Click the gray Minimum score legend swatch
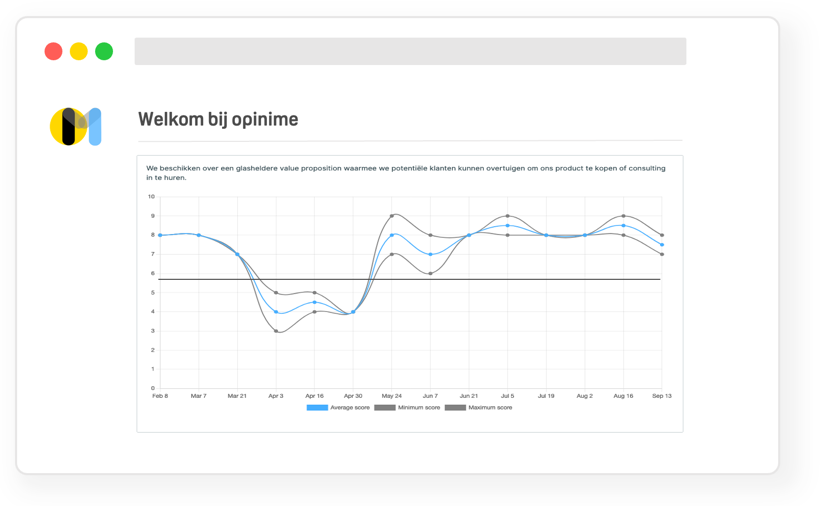Viewport: 820px width, 506px height. tap(385, 408)
